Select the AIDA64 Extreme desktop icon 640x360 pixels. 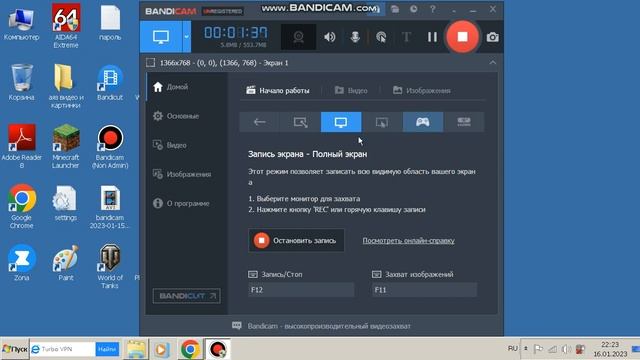click(x=66, y=26)
